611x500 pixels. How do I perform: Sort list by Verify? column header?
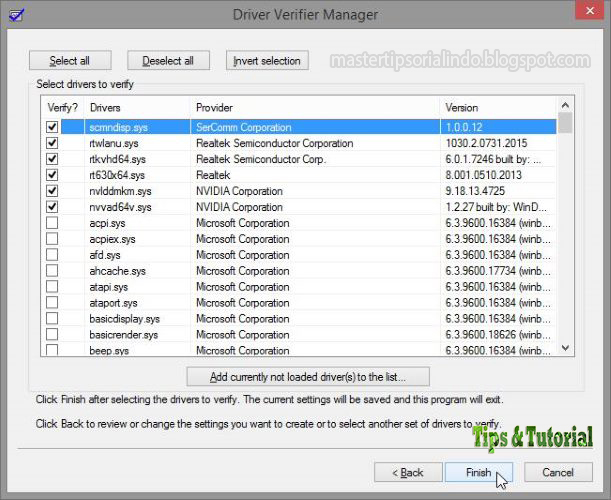pos(62,108)
